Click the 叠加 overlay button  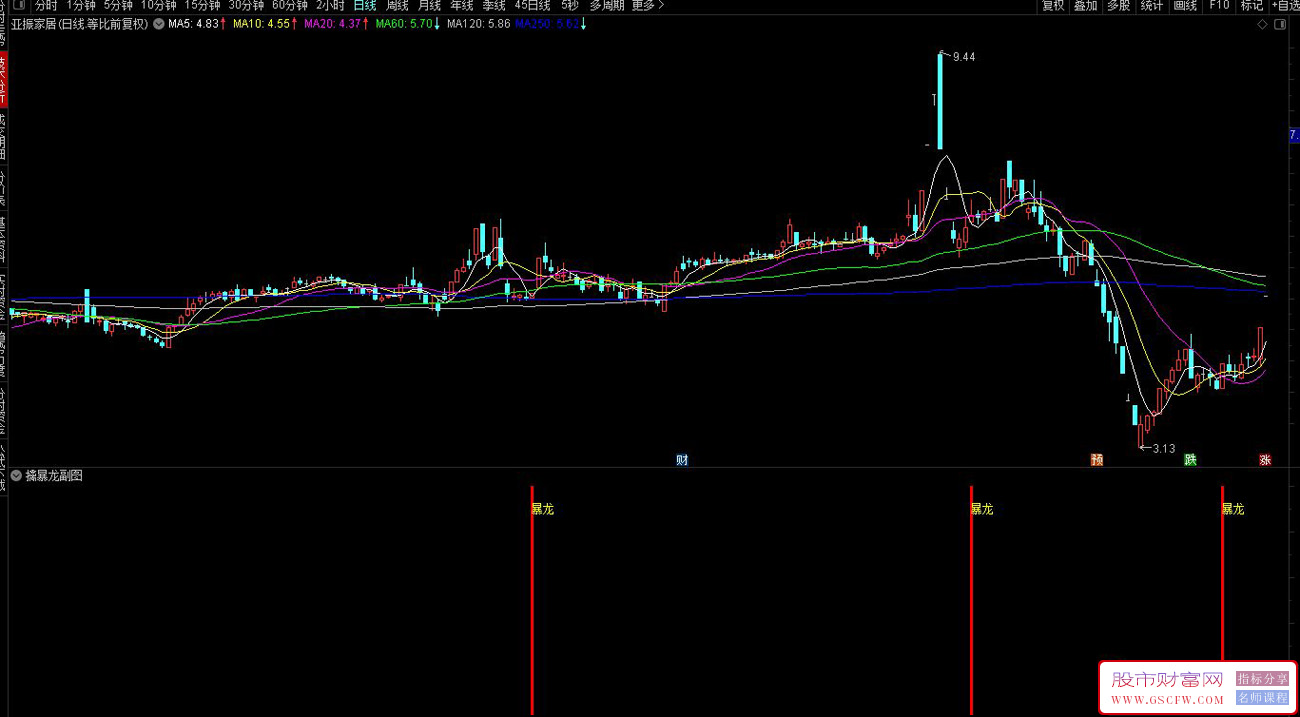pos(1086,5)
